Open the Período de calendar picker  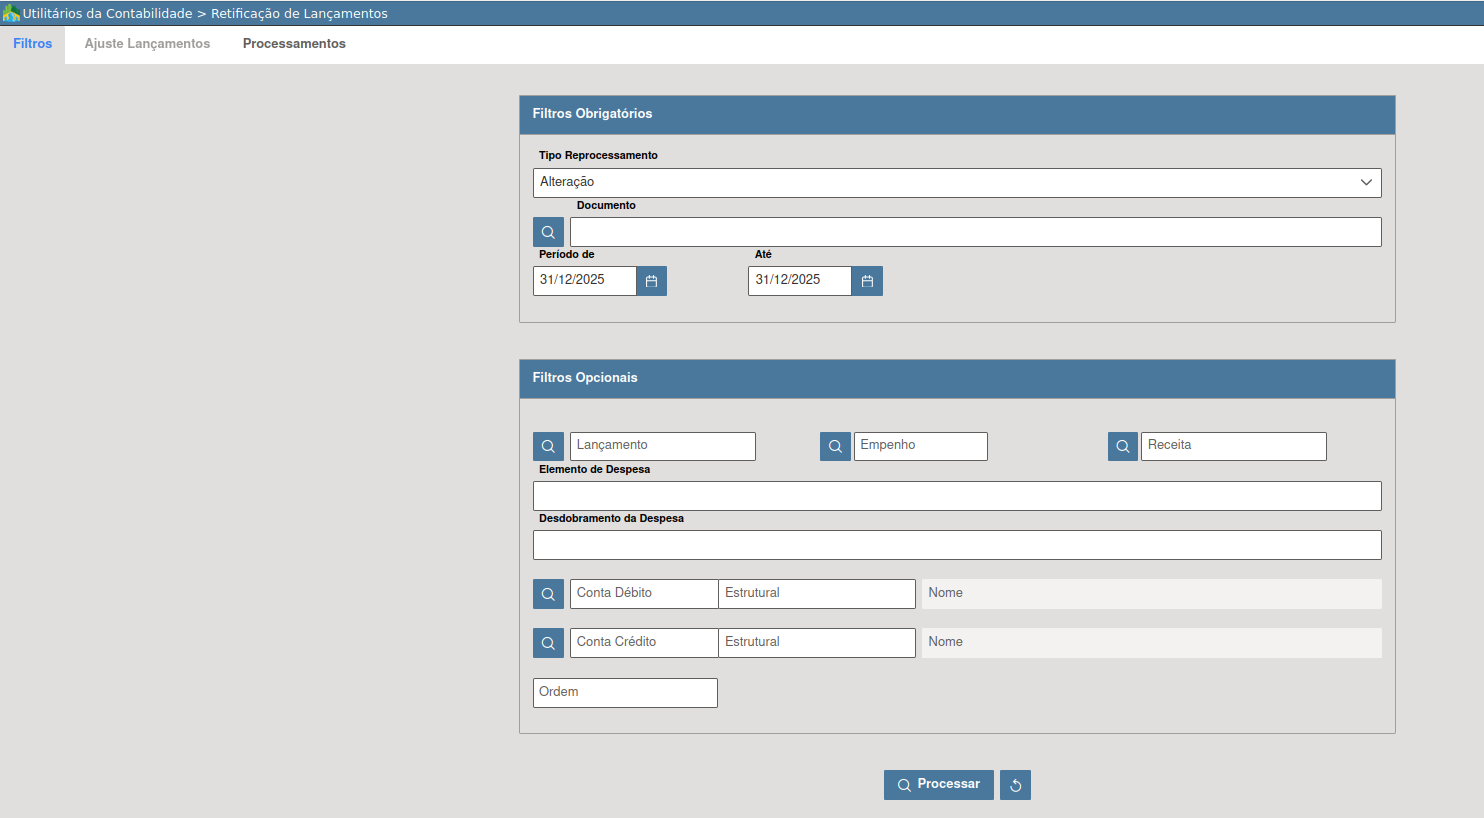651,281
